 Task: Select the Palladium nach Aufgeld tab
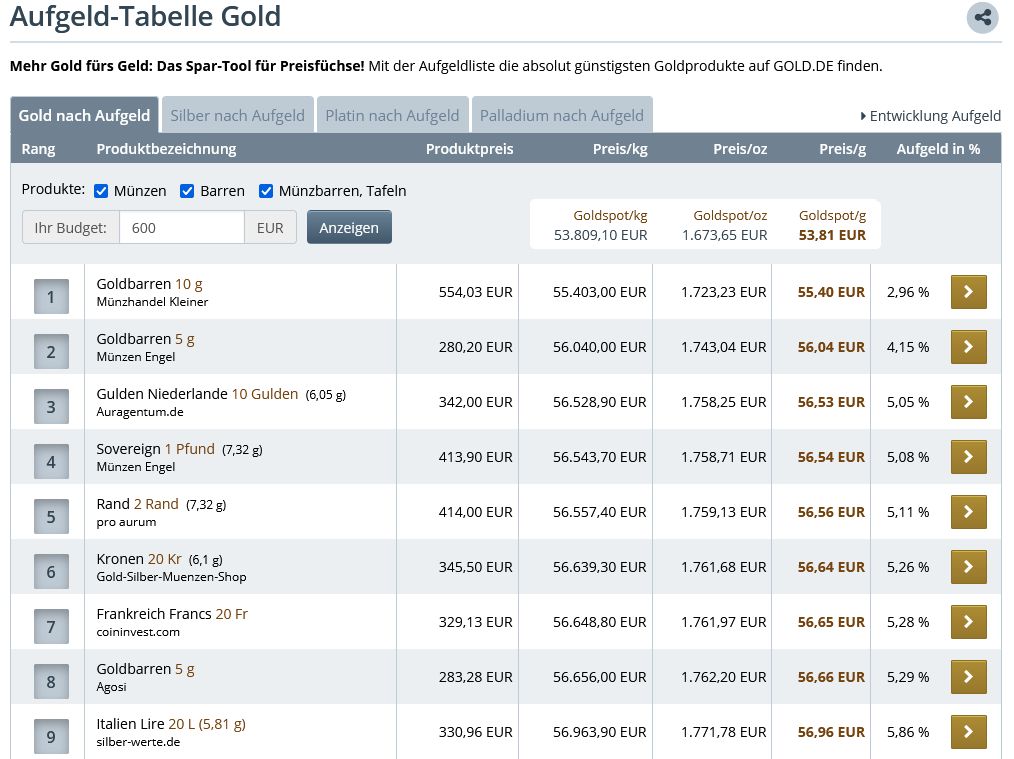pyautogui.click(x=561, y=115)
